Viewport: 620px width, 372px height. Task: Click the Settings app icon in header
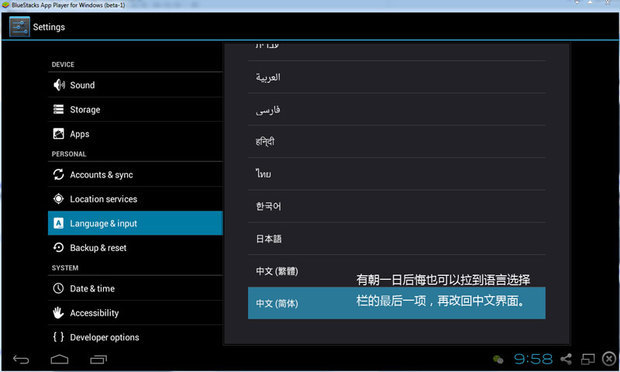[x=19, y=27]
